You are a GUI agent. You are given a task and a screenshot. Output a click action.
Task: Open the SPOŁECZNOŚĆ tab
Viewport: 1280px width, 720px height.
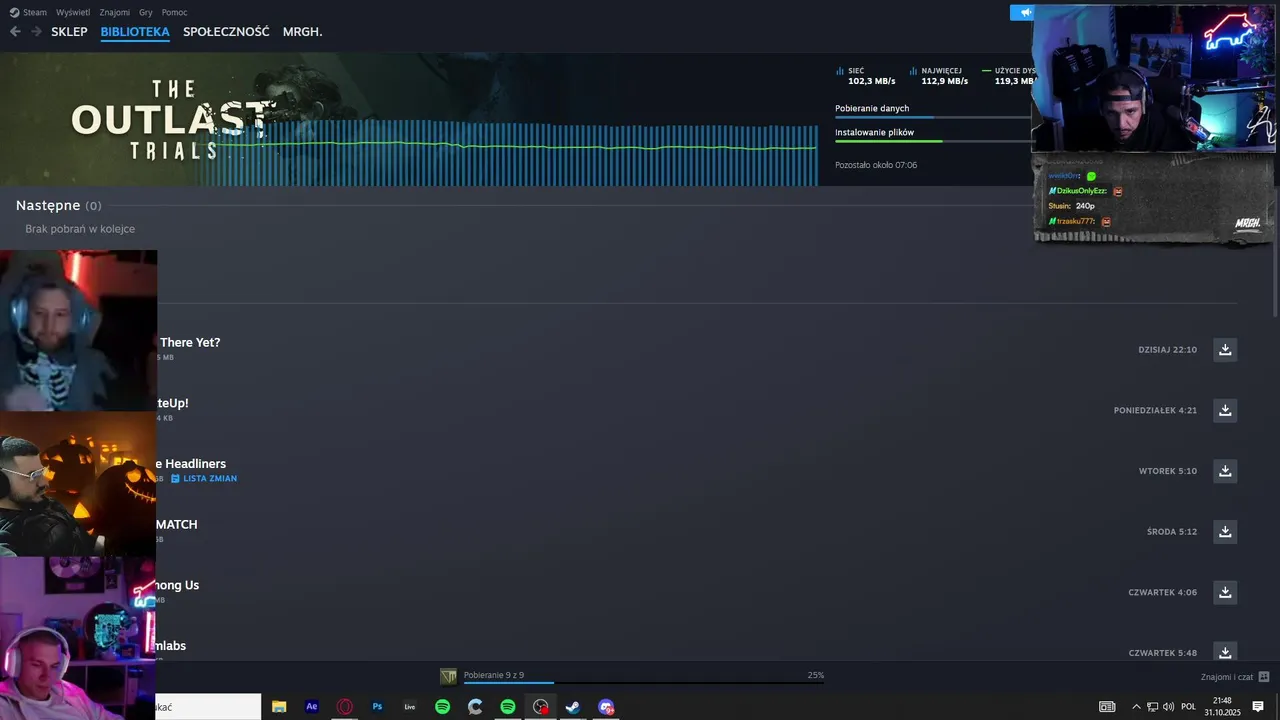(x=226, y=32)
